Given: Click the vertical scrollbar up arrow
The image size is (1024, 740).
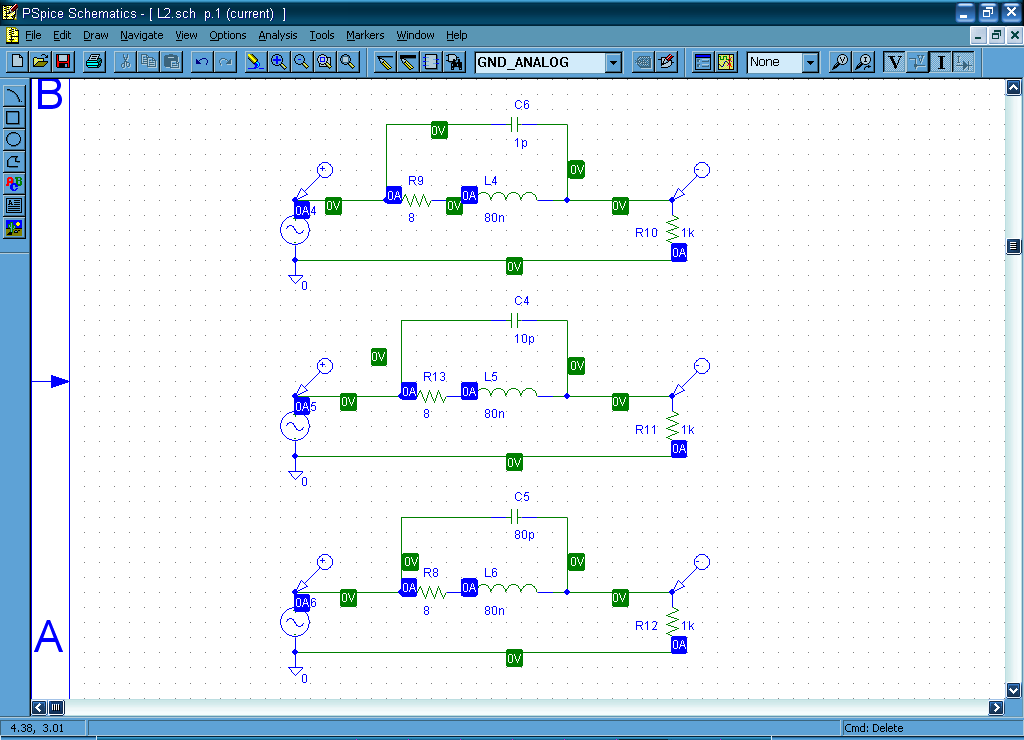Looking at the screenshot, I should click(x=1013, y=88).
